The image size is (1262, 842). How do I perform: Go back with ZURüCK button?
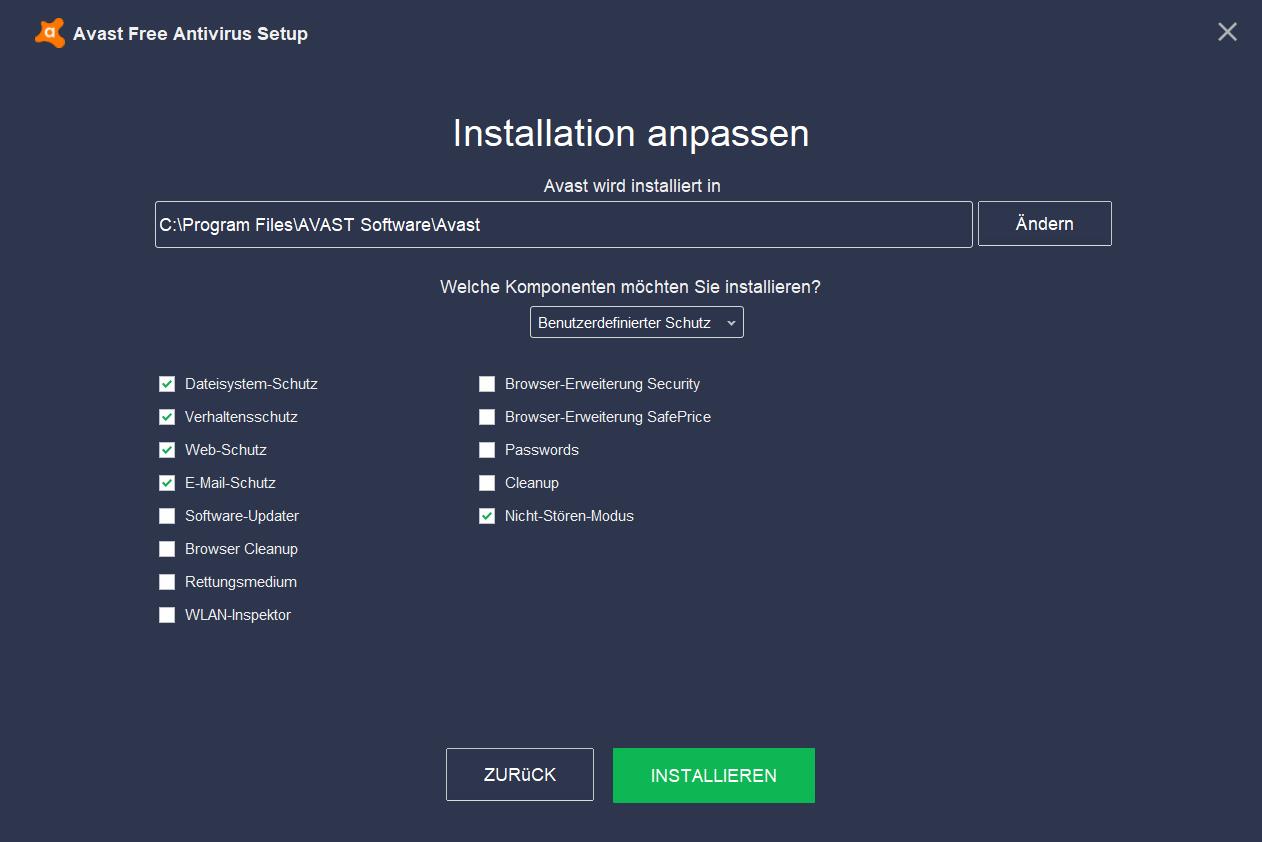click(520, 775)
